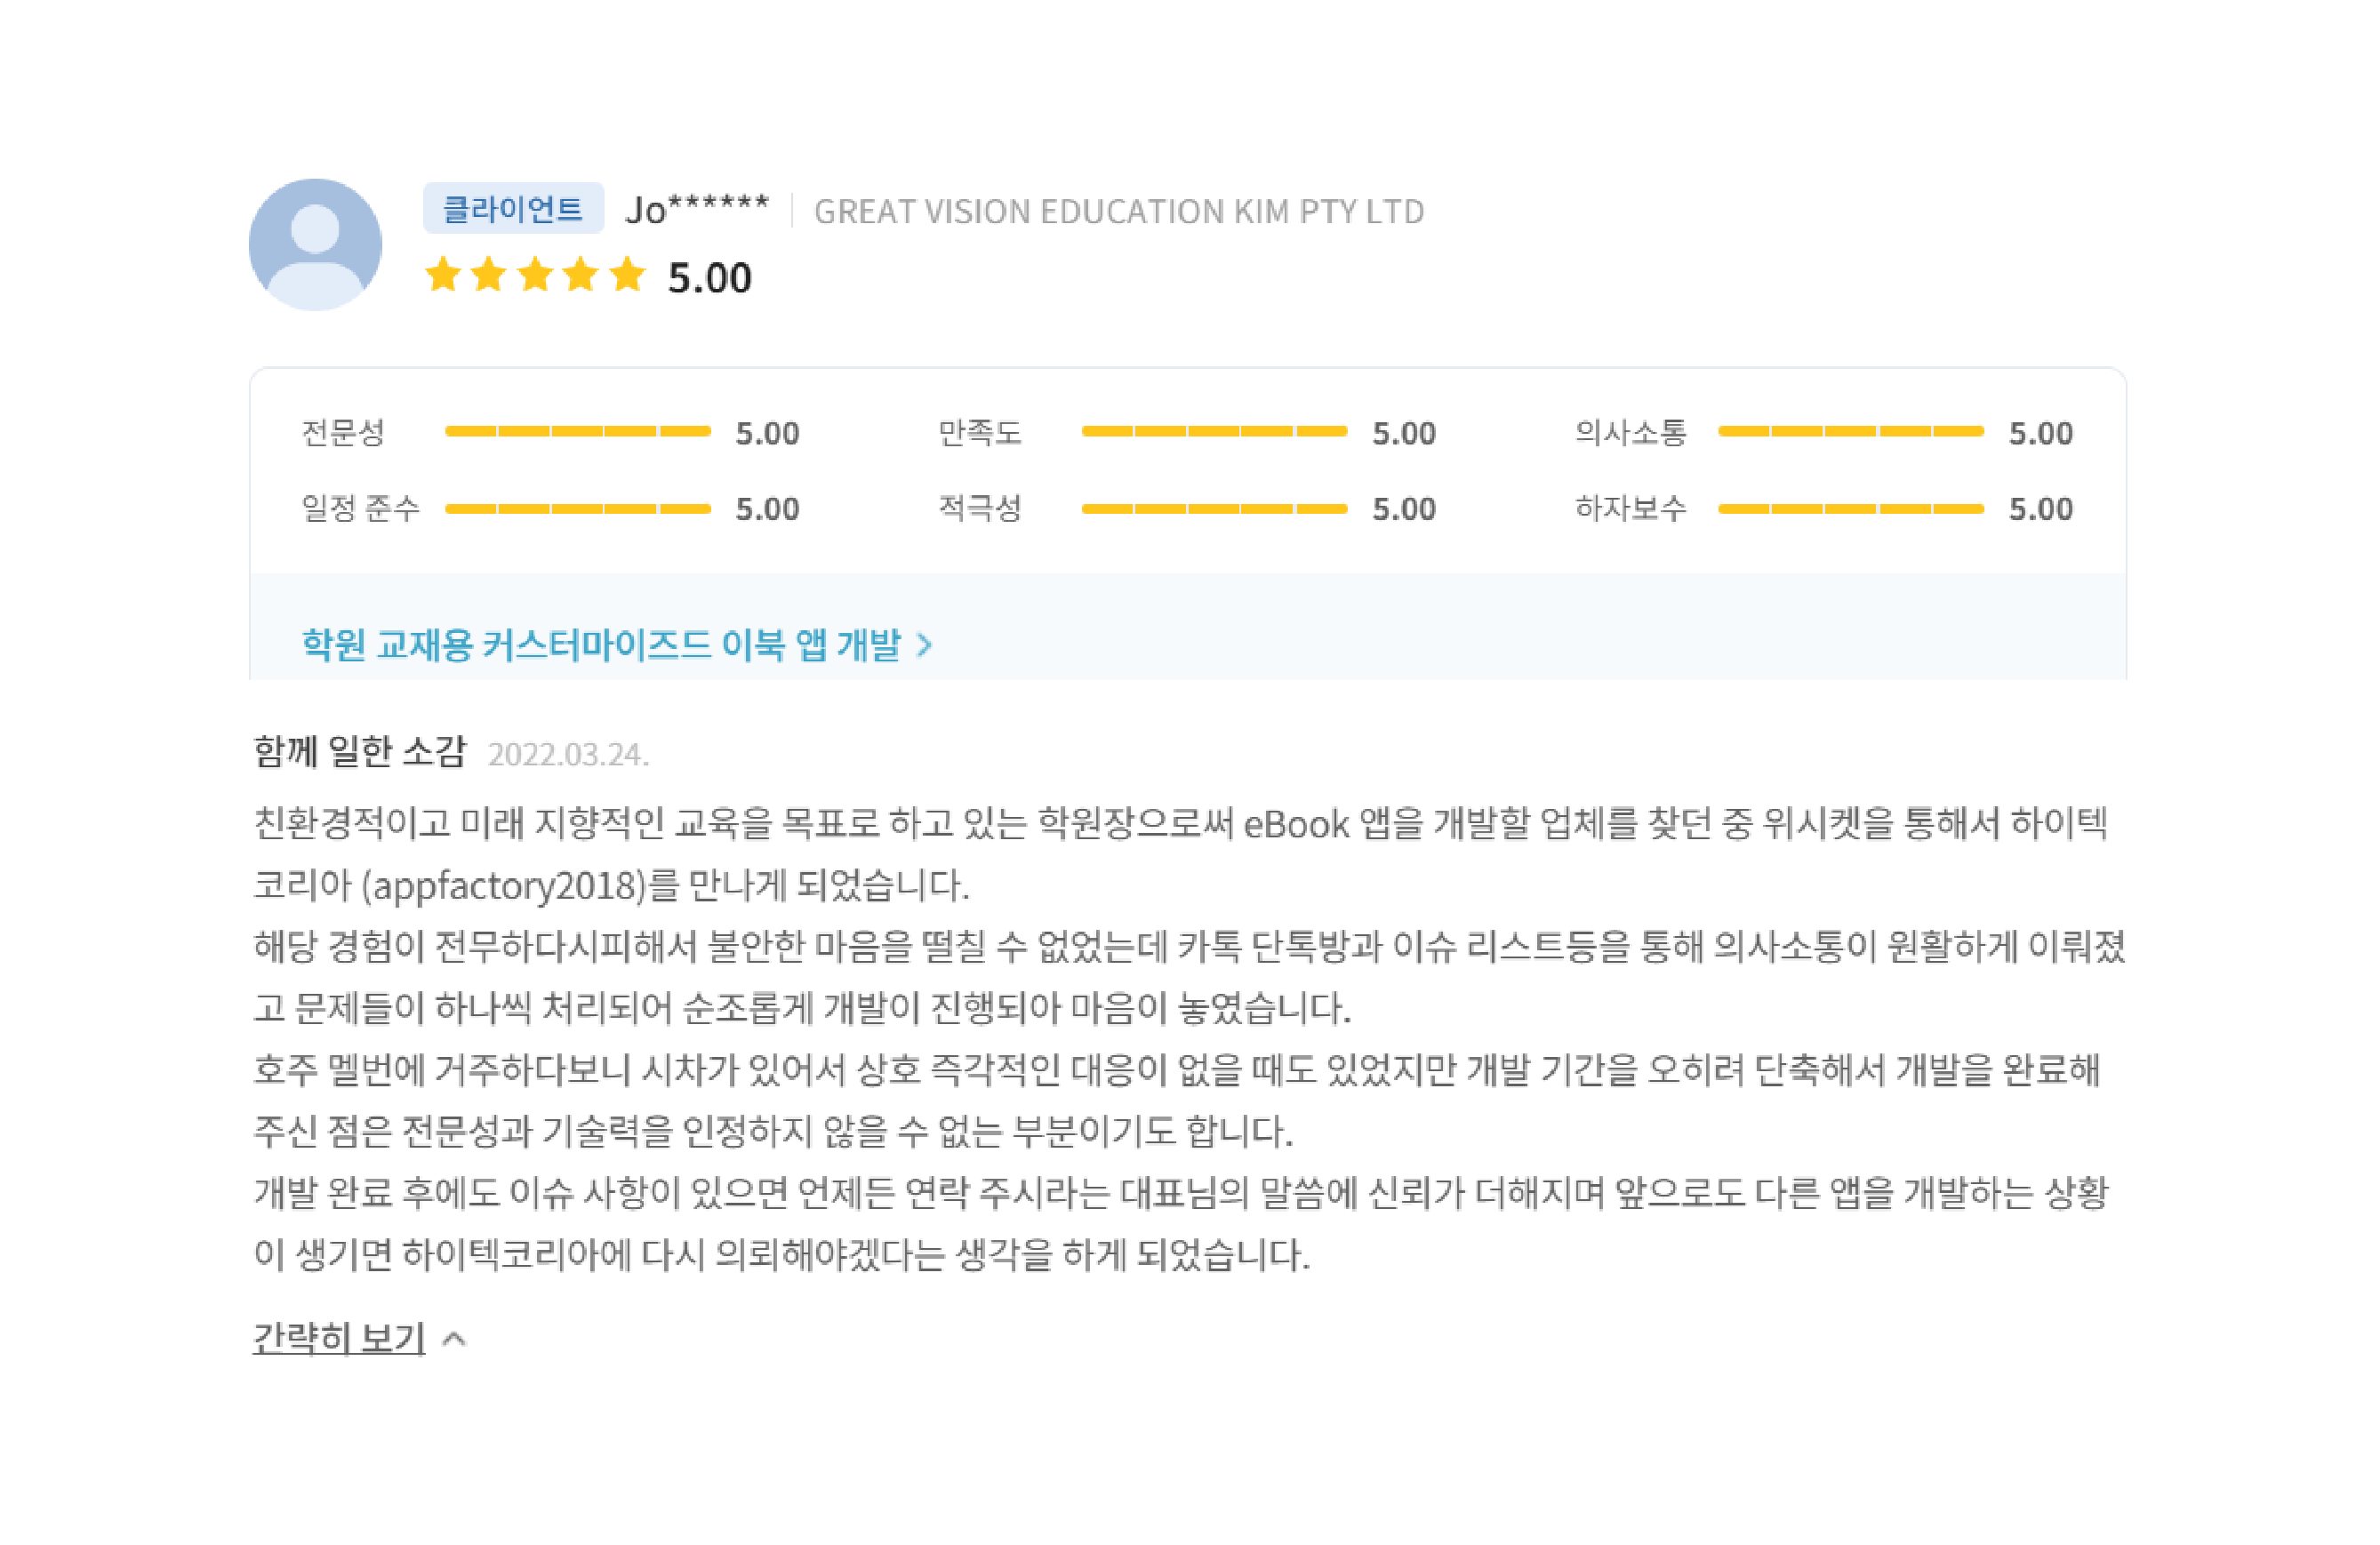Viewport: 2380px width, 1545px height.
Task: Click the third gold rating star
Action: (535, 274)
